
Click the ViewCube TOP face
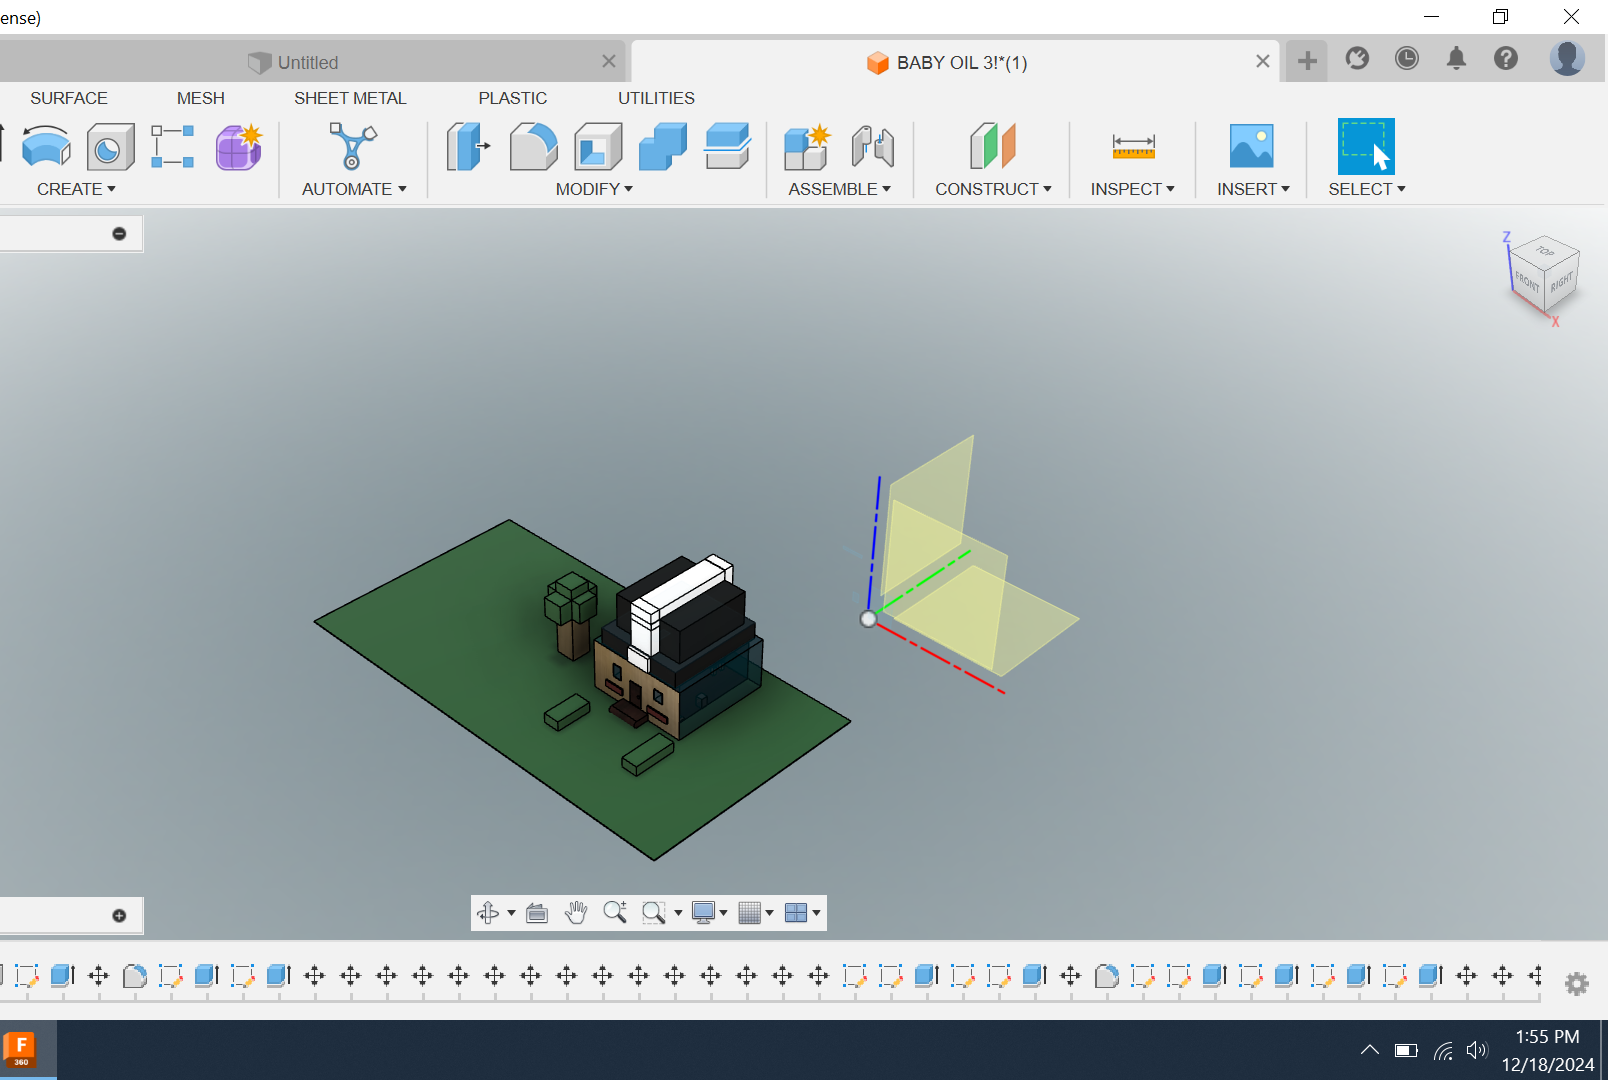point(1546,251)
